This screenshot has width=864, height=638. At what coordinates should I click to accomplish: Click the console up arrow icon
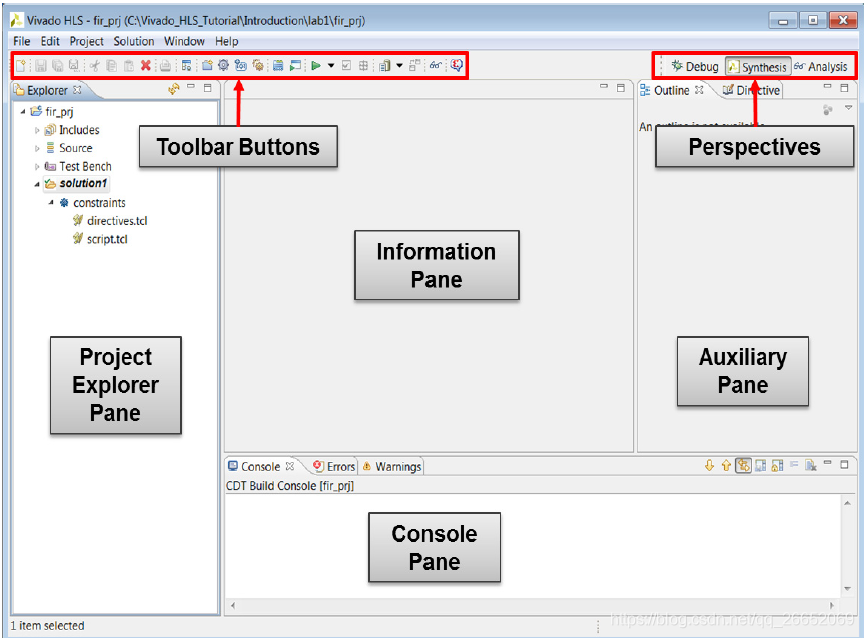[x=726, y=466]
